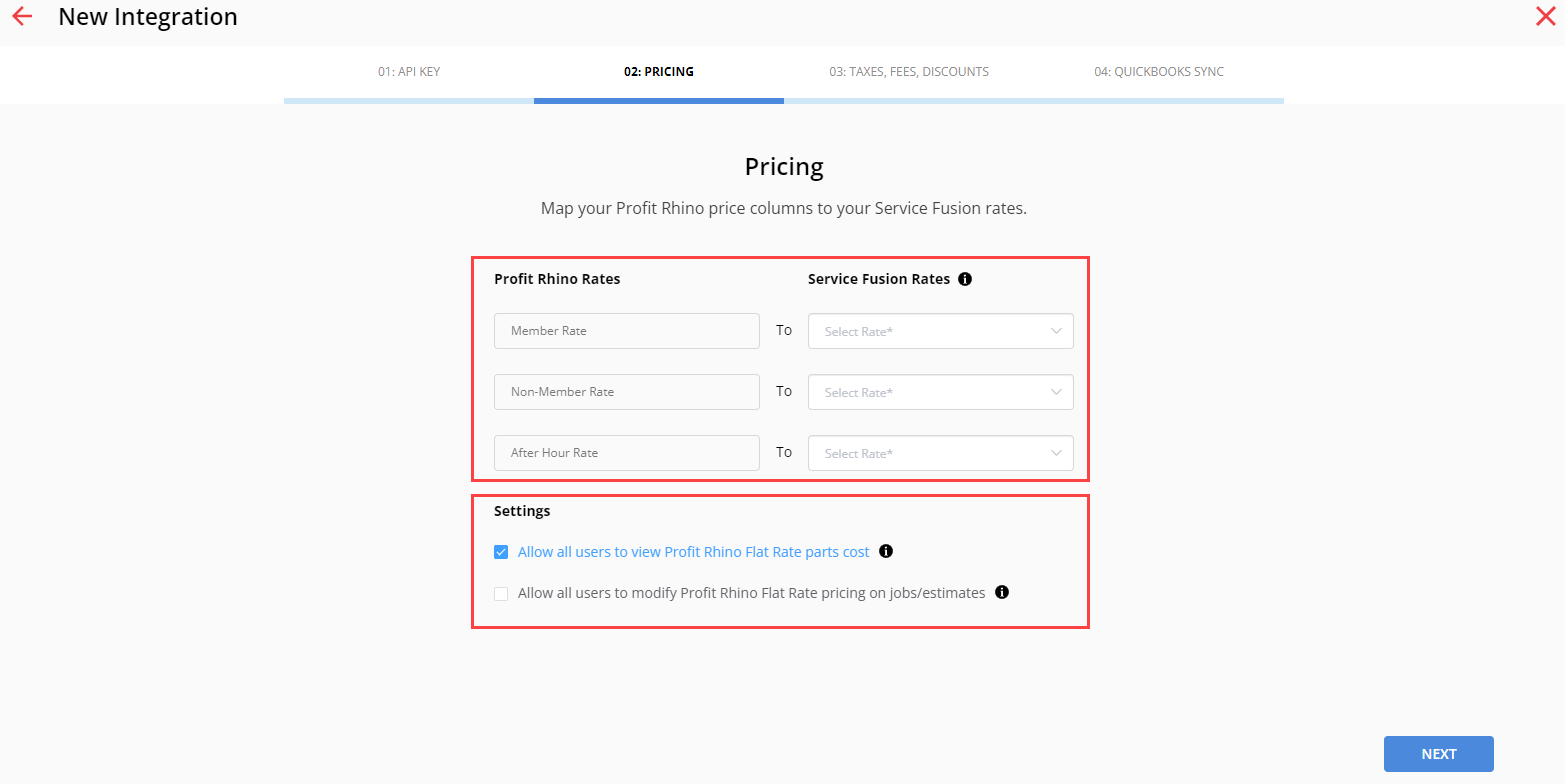Show info for viewing Flat Rate parts cost
1565x784 pixels.
click(886, 551)
